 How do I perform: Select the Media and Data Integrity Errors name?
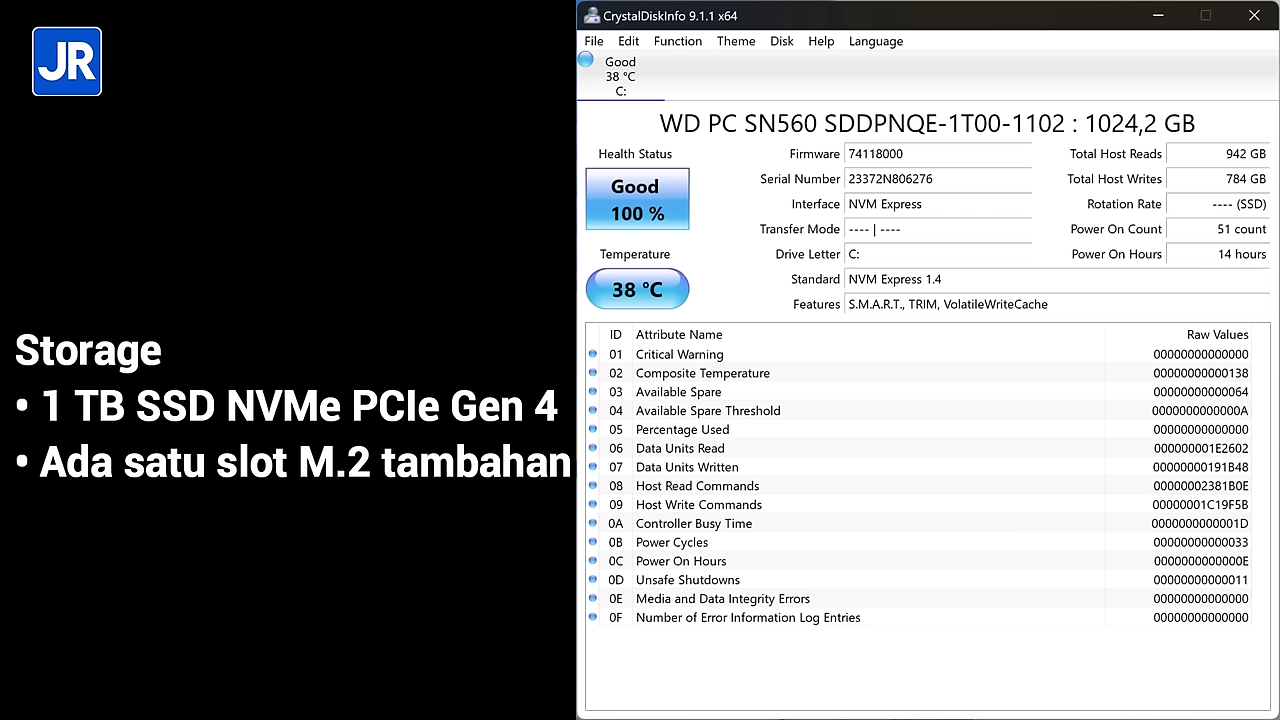coord(723,599)
